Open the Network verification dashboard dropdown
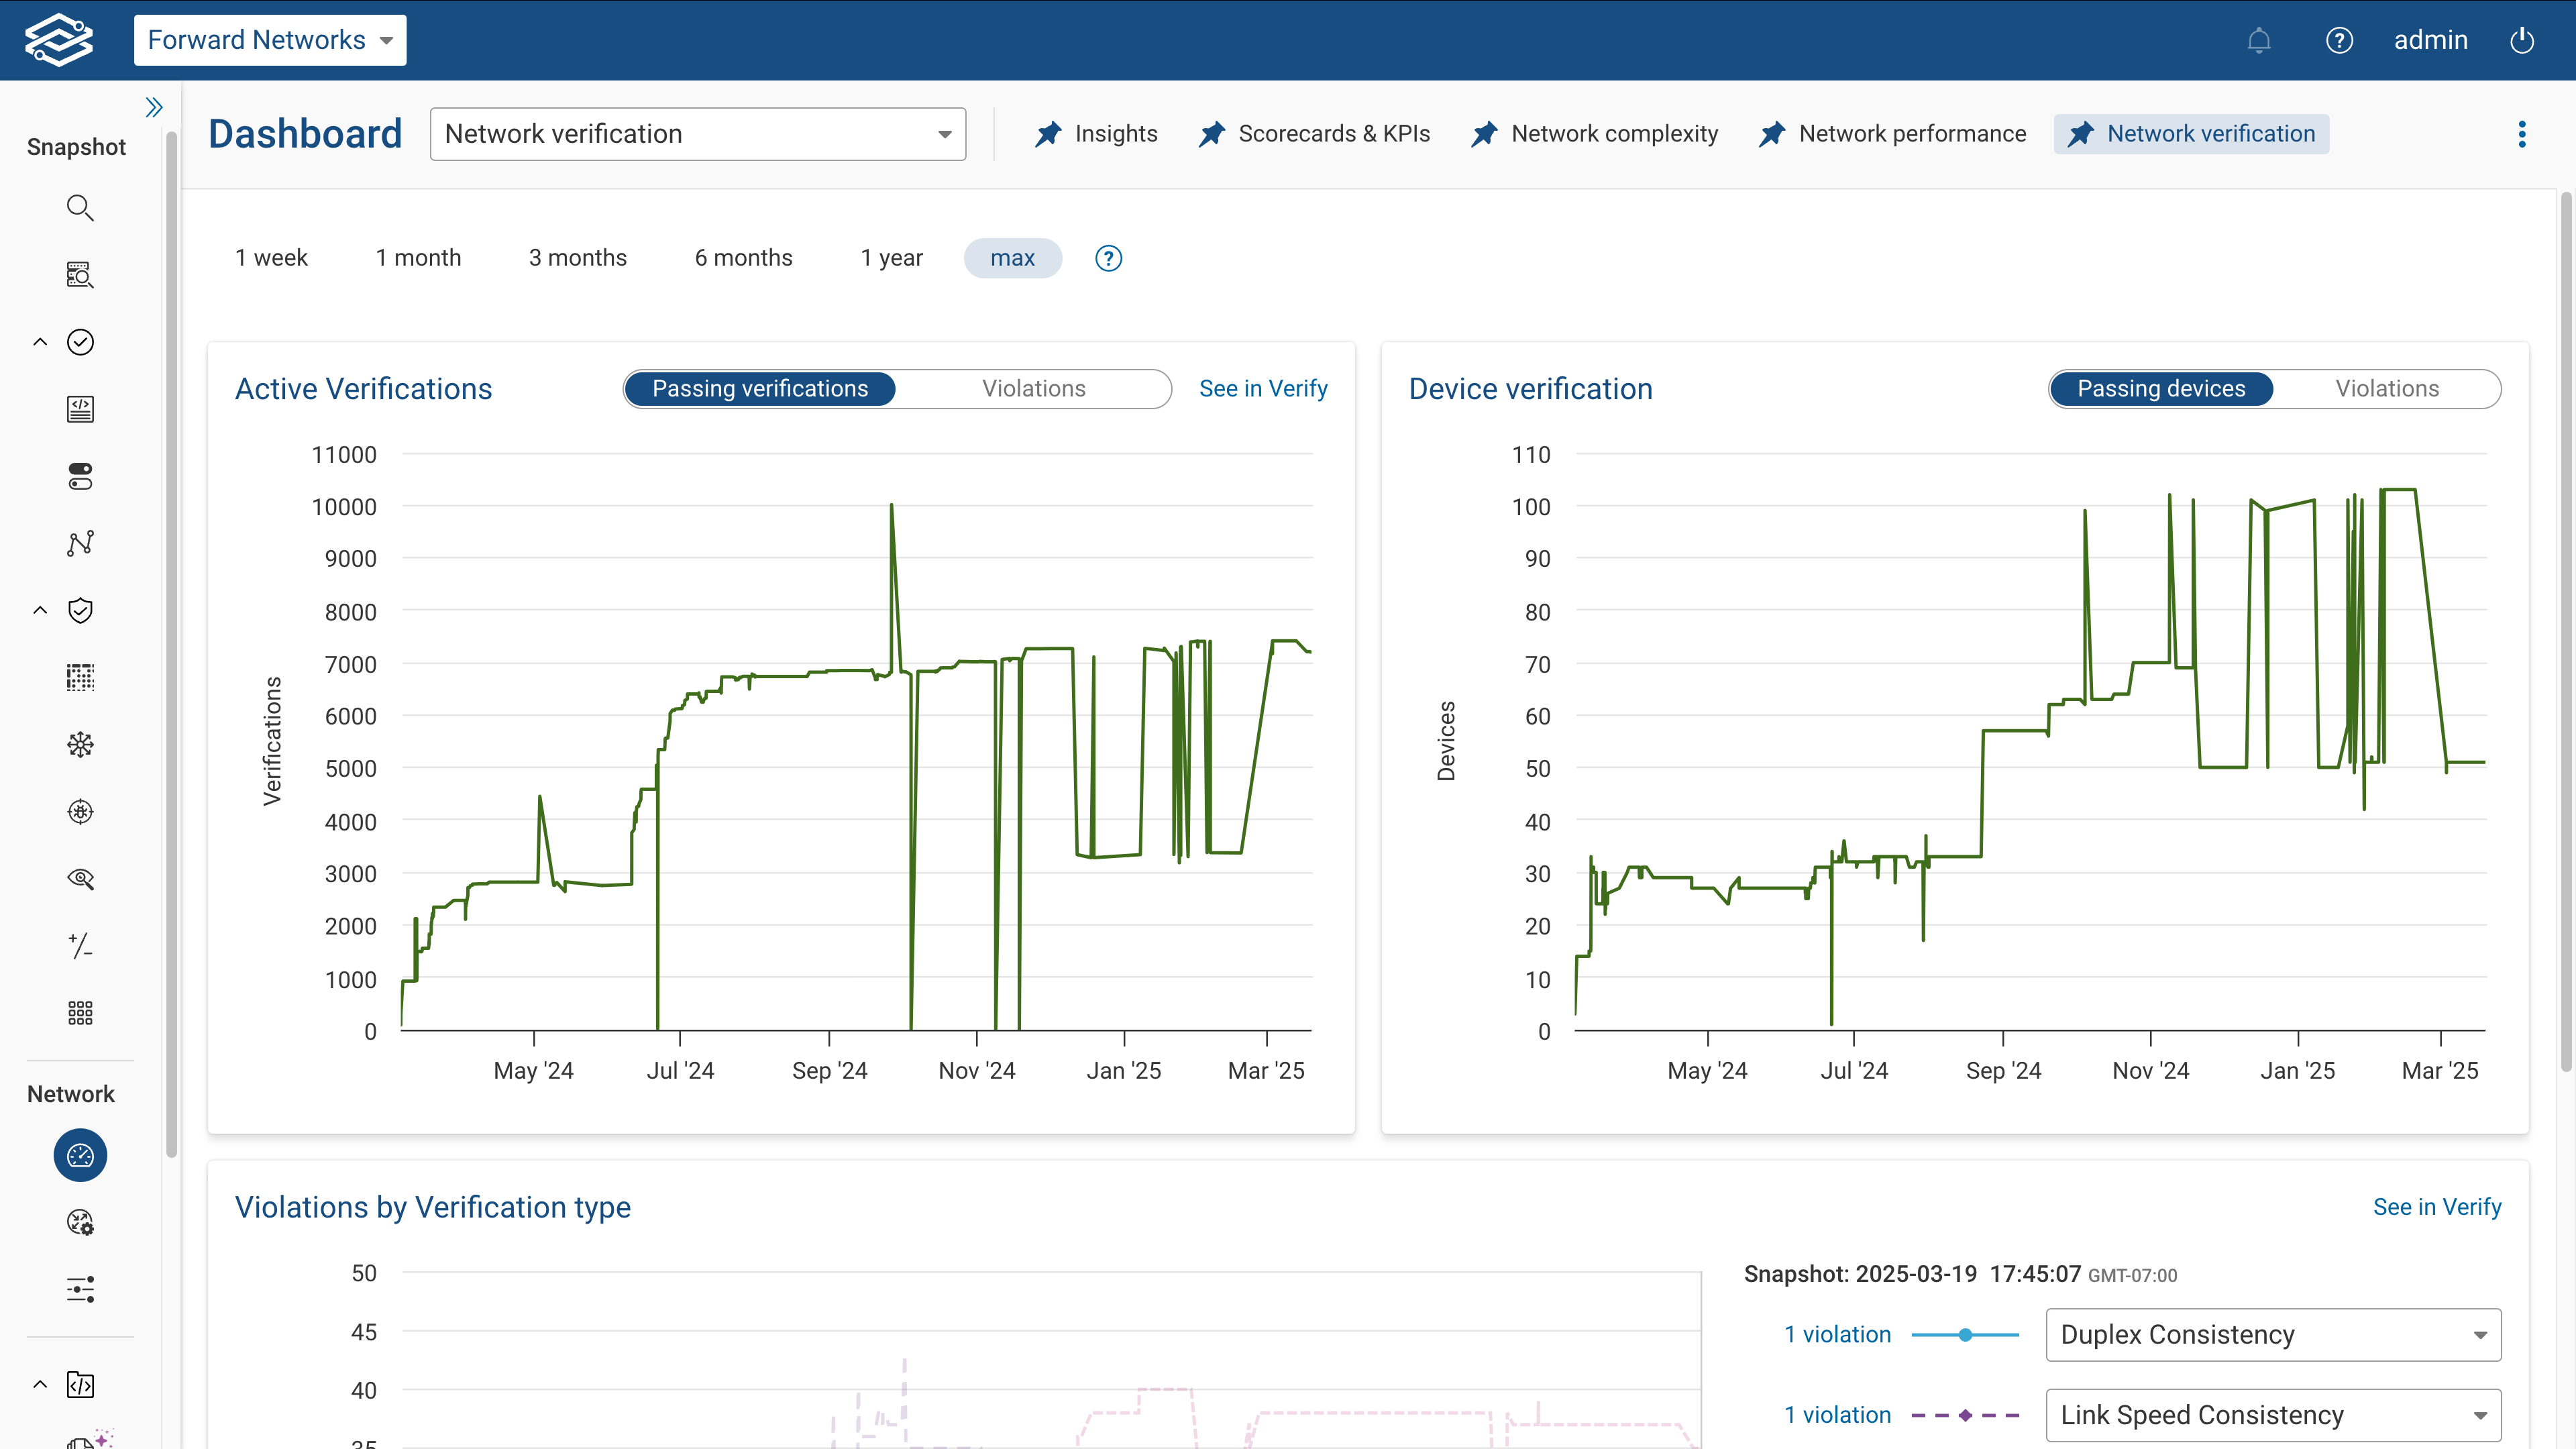Image resolution: width=2576 pixels, height=1449 pixels. point(697,133)
